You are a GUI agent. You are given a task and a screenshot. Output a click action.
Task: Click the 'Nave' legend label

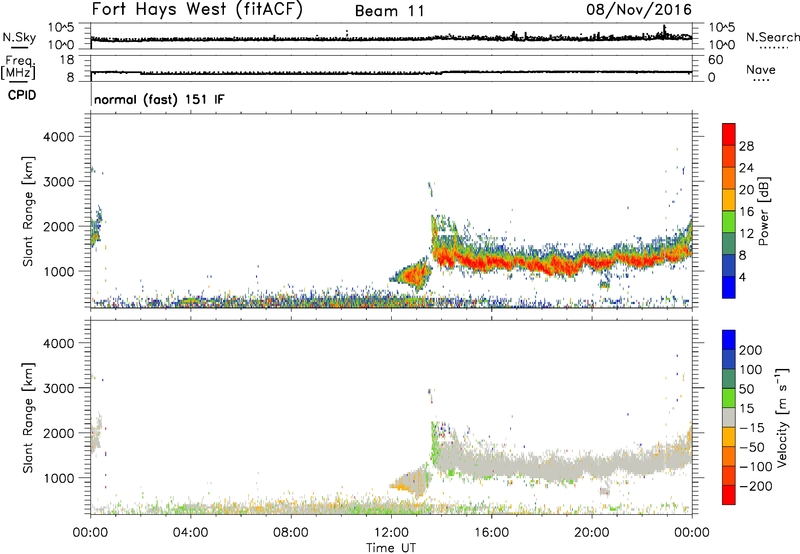(761, 70)
